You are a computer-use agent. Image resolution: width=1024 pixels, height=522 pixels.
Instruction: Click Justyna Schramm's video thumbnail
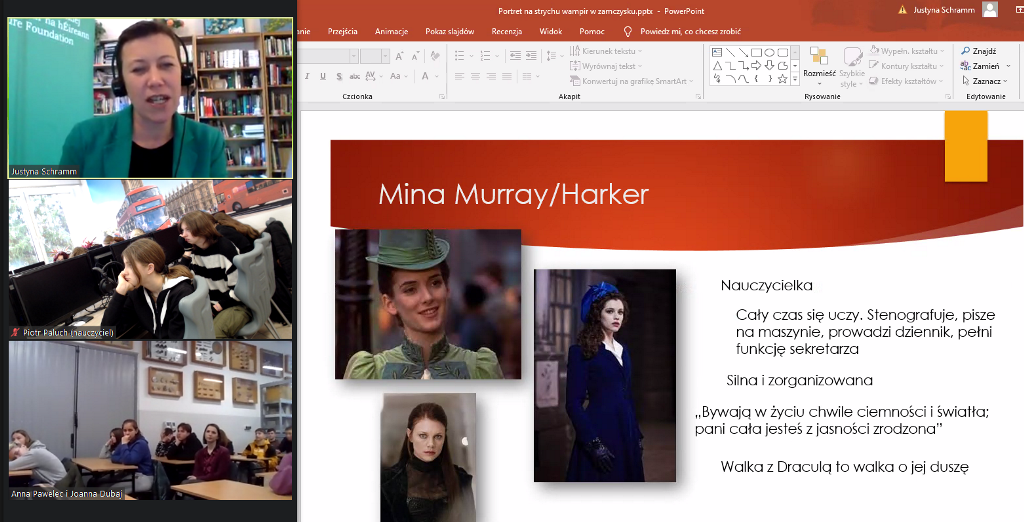(x=150, y=97)
